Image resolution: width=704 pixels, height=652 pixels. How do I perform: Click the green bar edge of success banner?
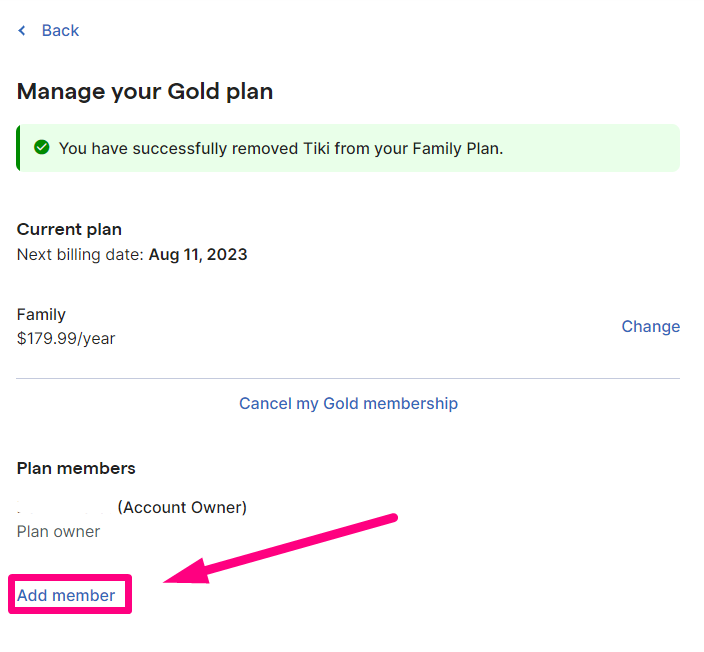(x=18, y=148)
